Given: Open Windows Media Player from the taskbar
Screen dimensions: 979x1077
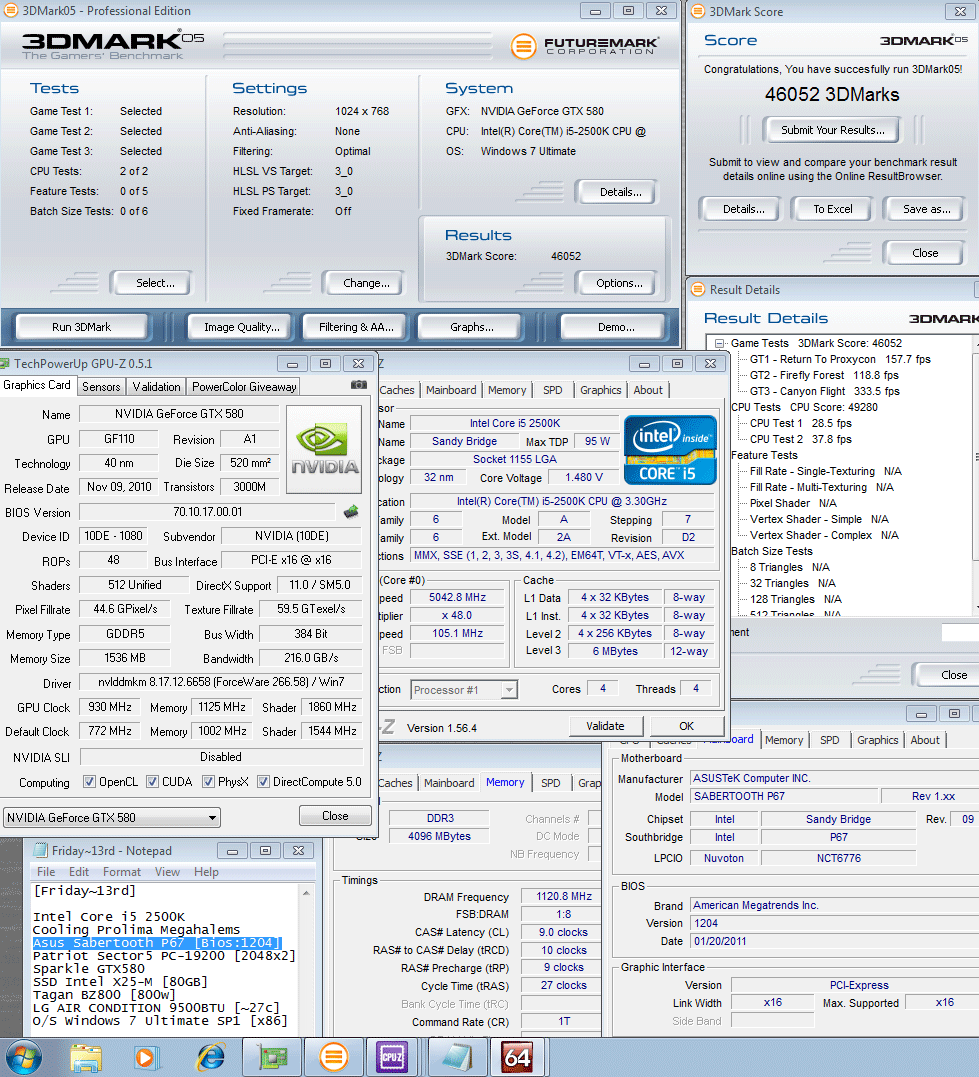Looking at the screenshot, I should click(x=148, y=1057).
